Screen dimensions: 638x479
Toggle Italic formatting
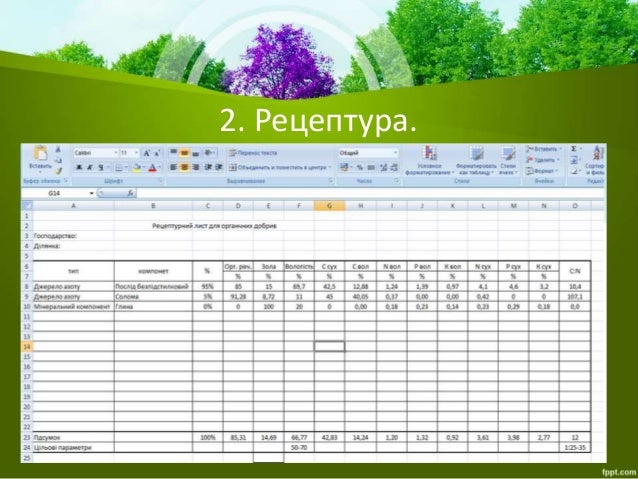point(90,168)
